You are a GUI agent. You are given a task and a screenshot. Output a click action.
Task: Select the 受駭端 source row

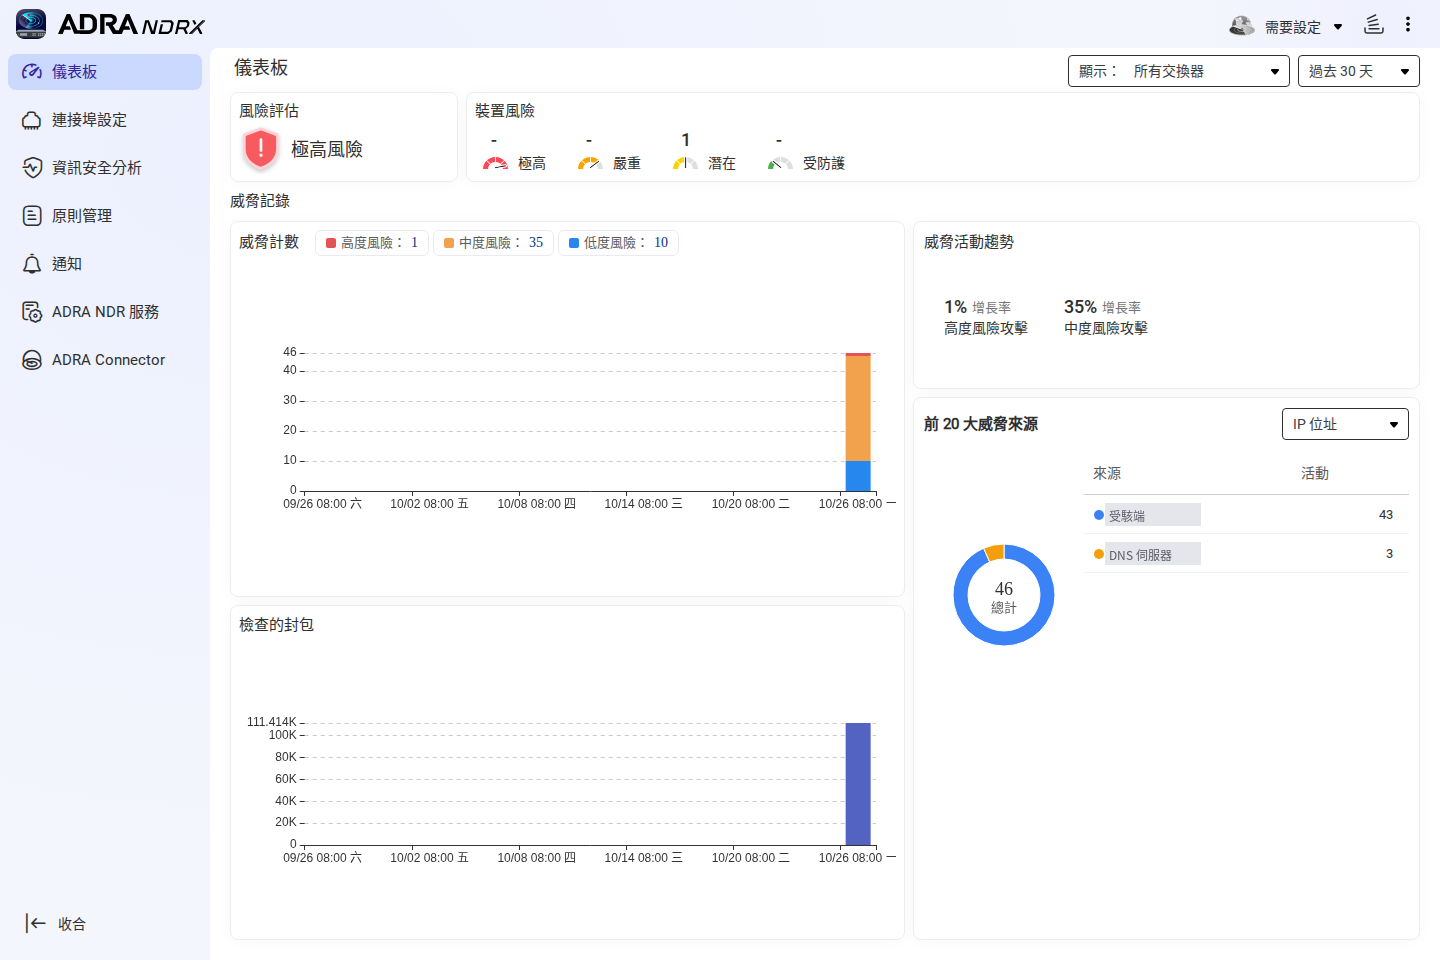1246,515
